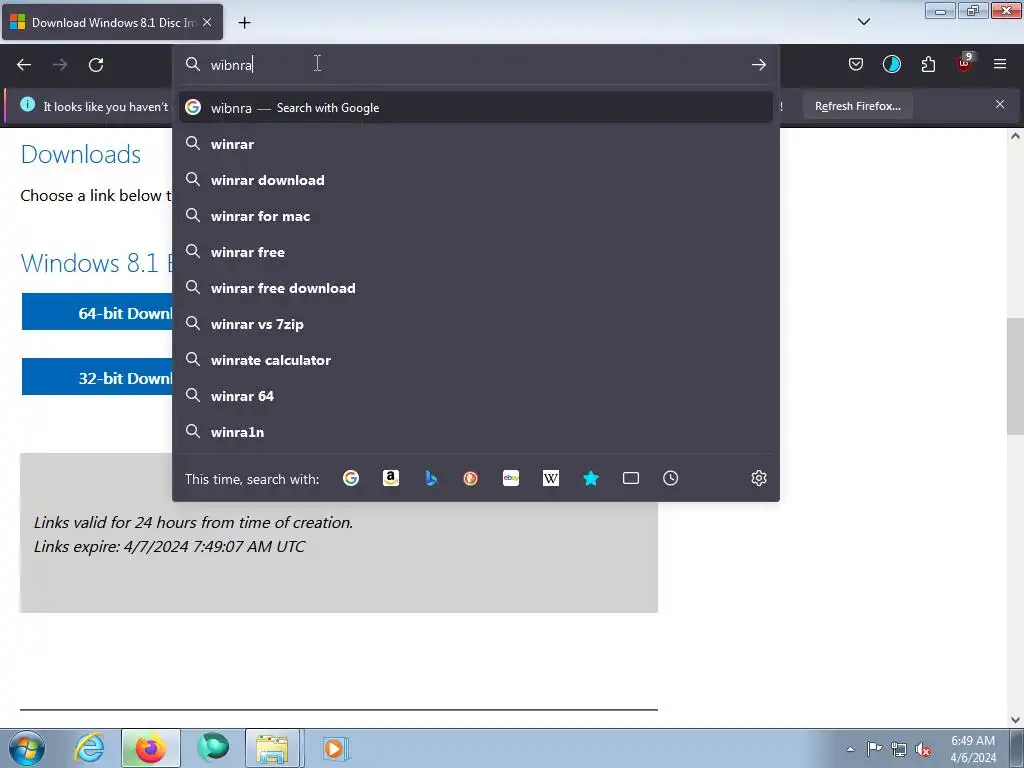
Task: Click the half-circle theme extension icon
Action: 891,64
